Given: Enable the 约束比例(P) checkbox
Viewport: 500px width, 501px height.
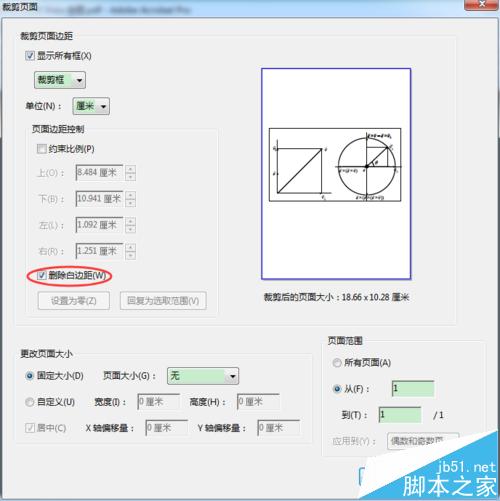Looking at the screenshot, I should [x=42, y=149].
